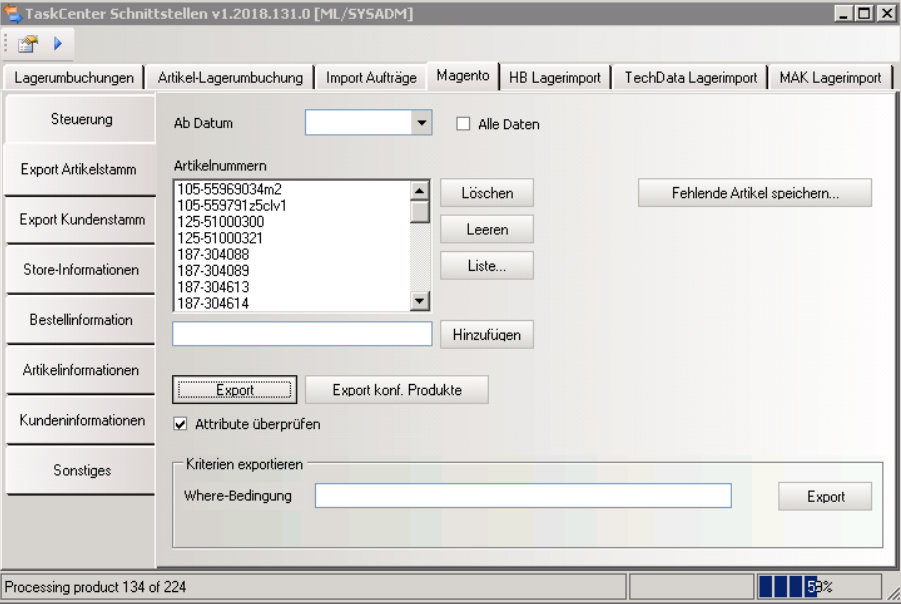The height and width of the screenshot is (604, 901).
Task: Click Fehlende Artikel speichern
Action: click(757, 192)
